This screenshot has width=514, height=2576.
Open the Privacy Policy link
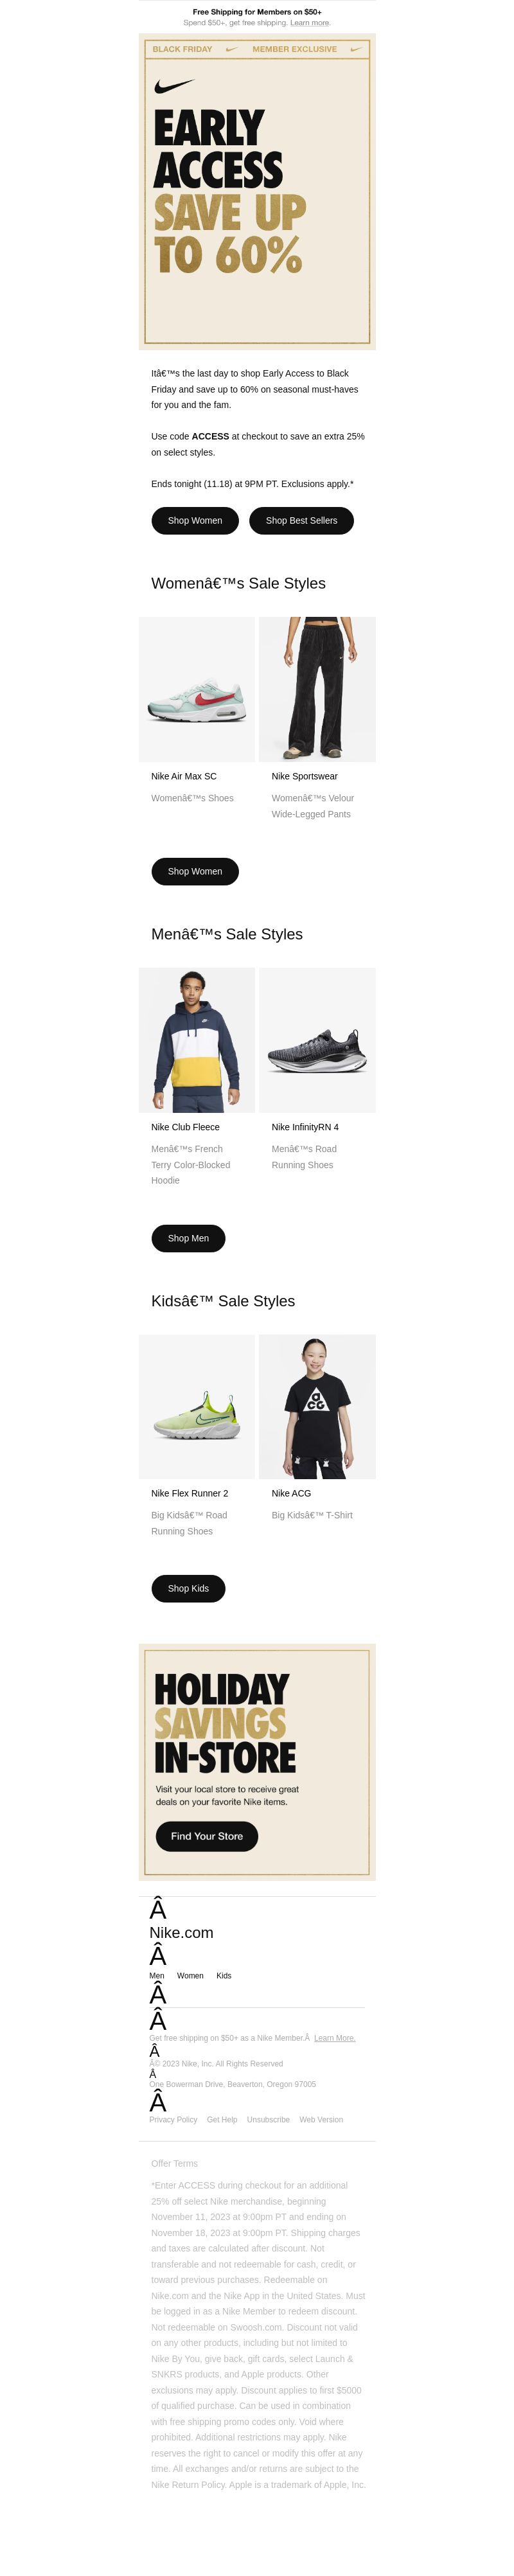click(x=173, y=2120)
